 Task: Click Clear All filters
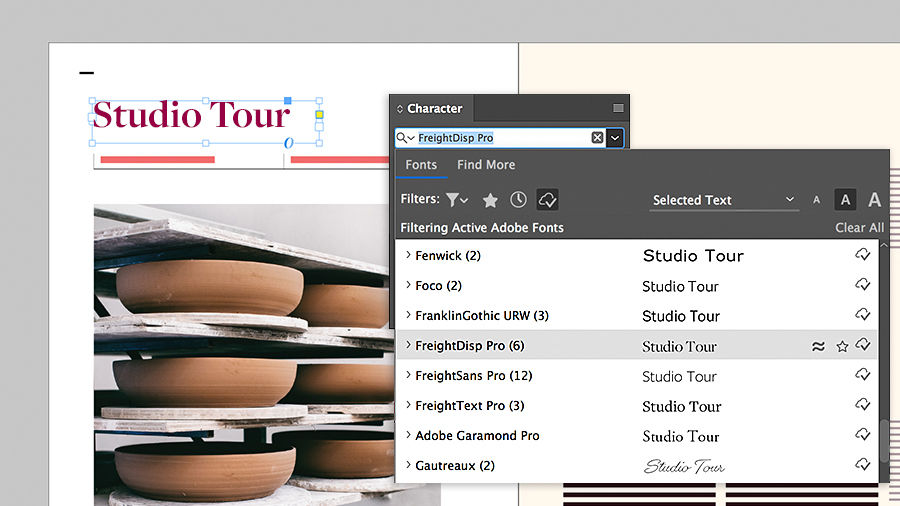pyautogui.click(x=859, y=228)
